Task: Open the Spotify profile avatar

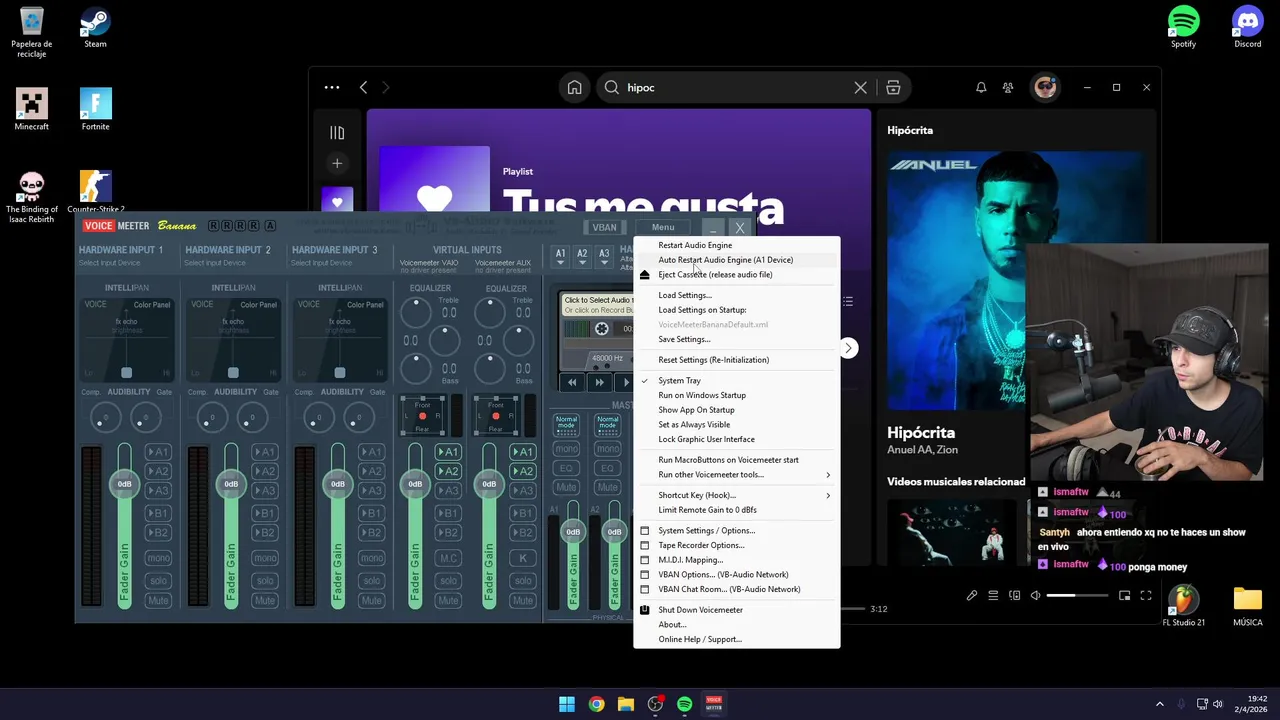Action: pos(1045,87)
